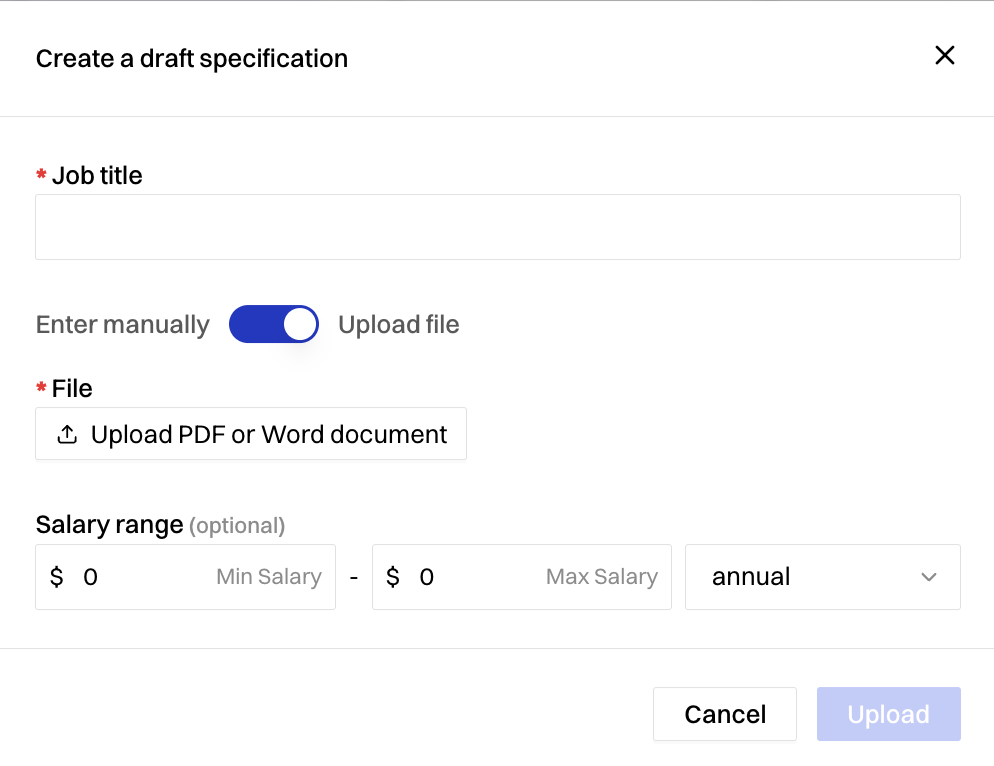Click the disabled Upload button
This screenshot has height=766, width=994.
click(x=889, y=714)
